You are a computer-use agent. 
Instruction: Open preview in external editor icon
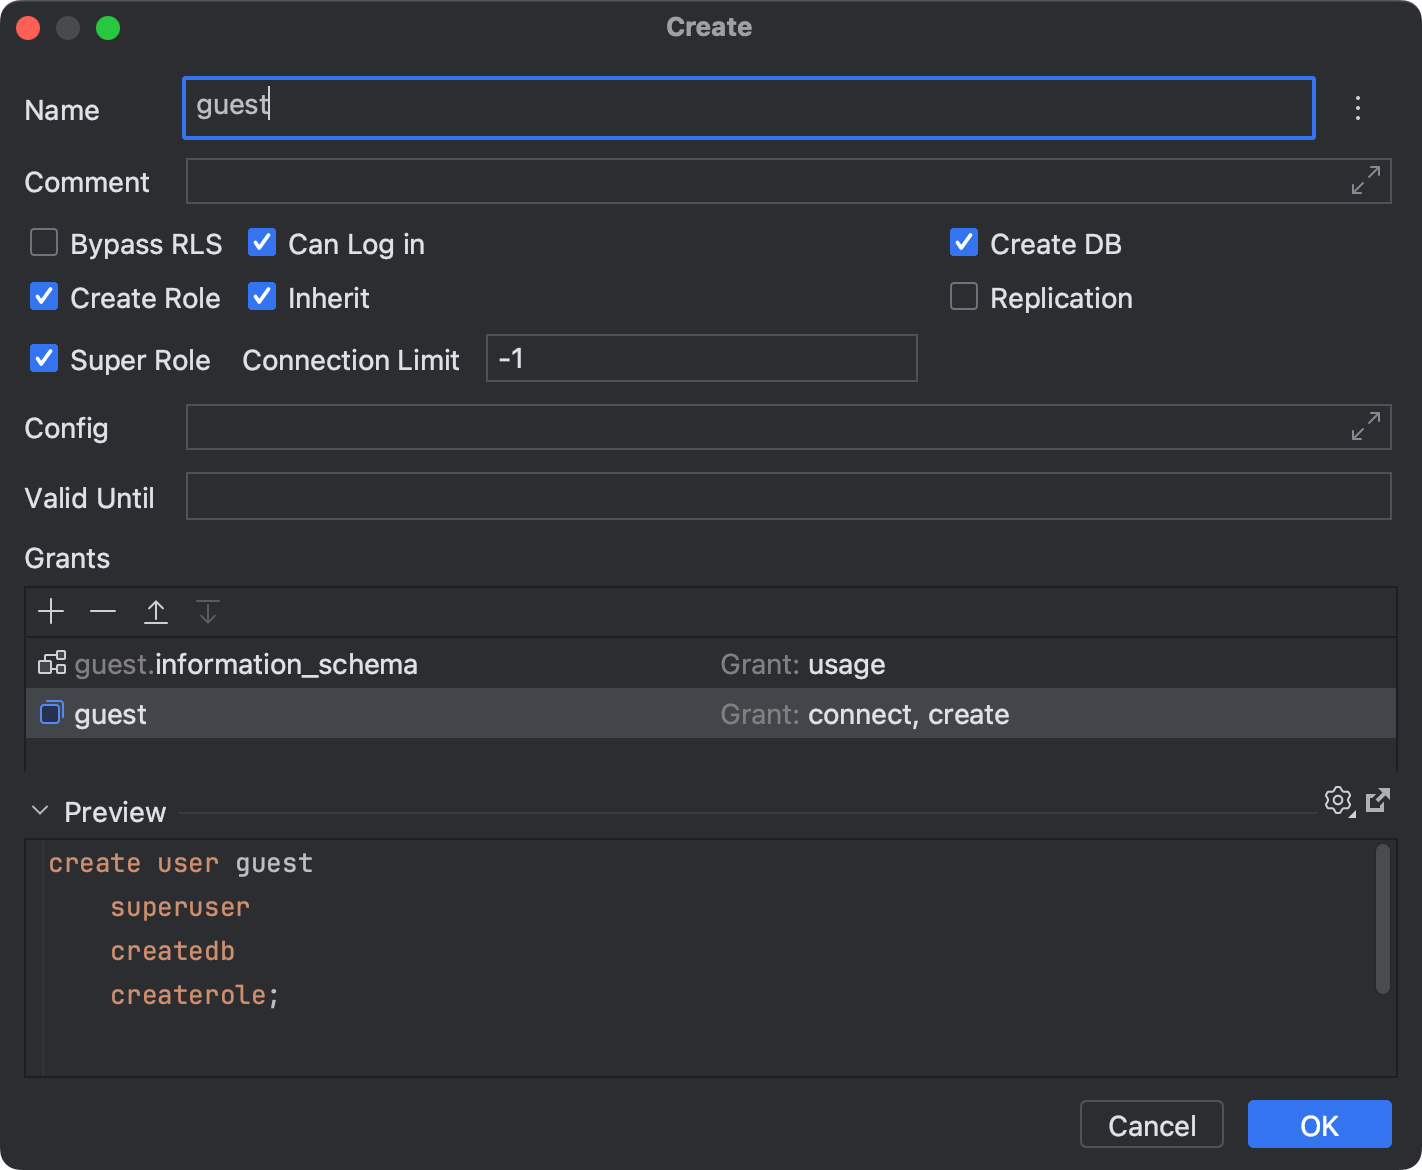pos(1378,800)
